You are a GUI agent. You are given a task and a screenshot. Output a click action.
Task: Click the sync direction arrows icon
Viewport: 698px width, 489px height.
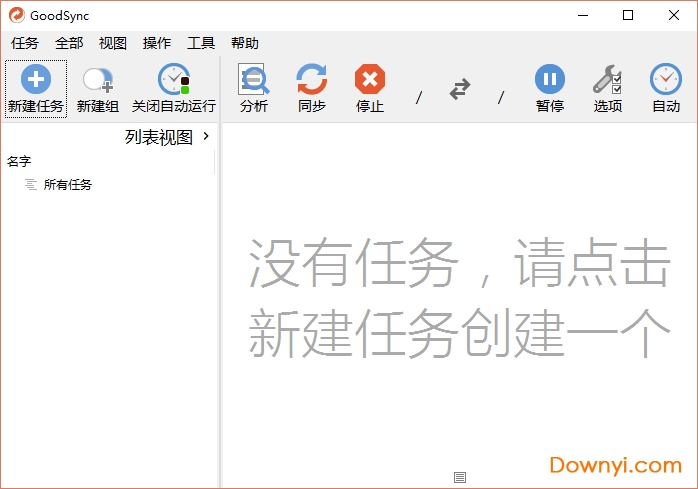click(x=460, y=90)
